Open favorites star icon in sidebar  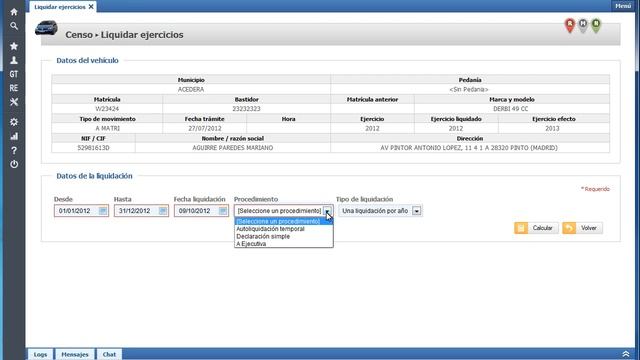pyautogui.click(x=14, y=46)
